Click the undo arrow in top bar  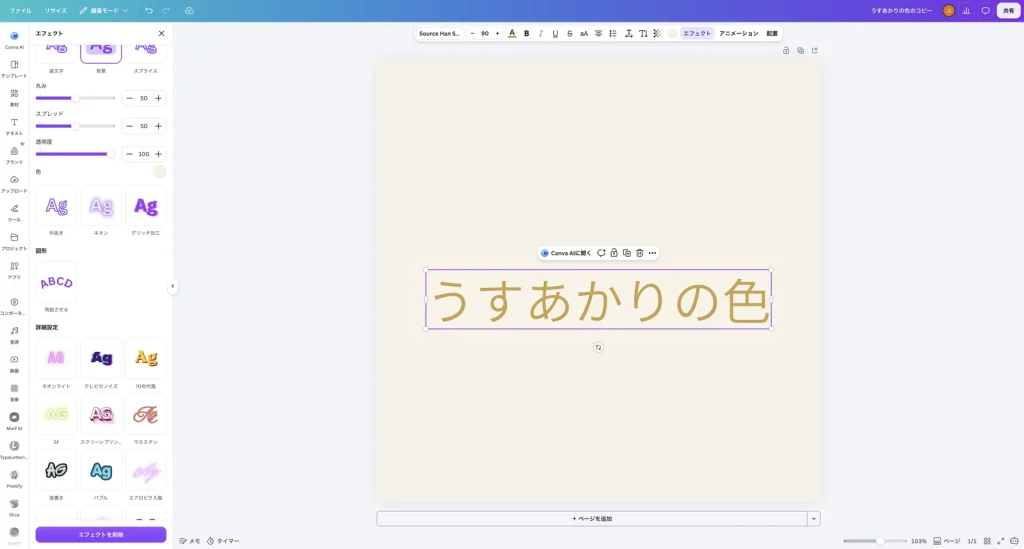pos(149,10)
